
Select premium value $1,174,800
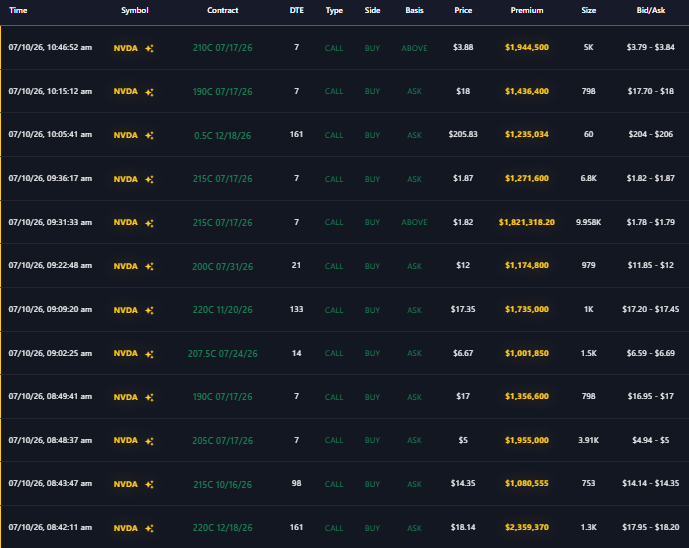click(527, 265)
